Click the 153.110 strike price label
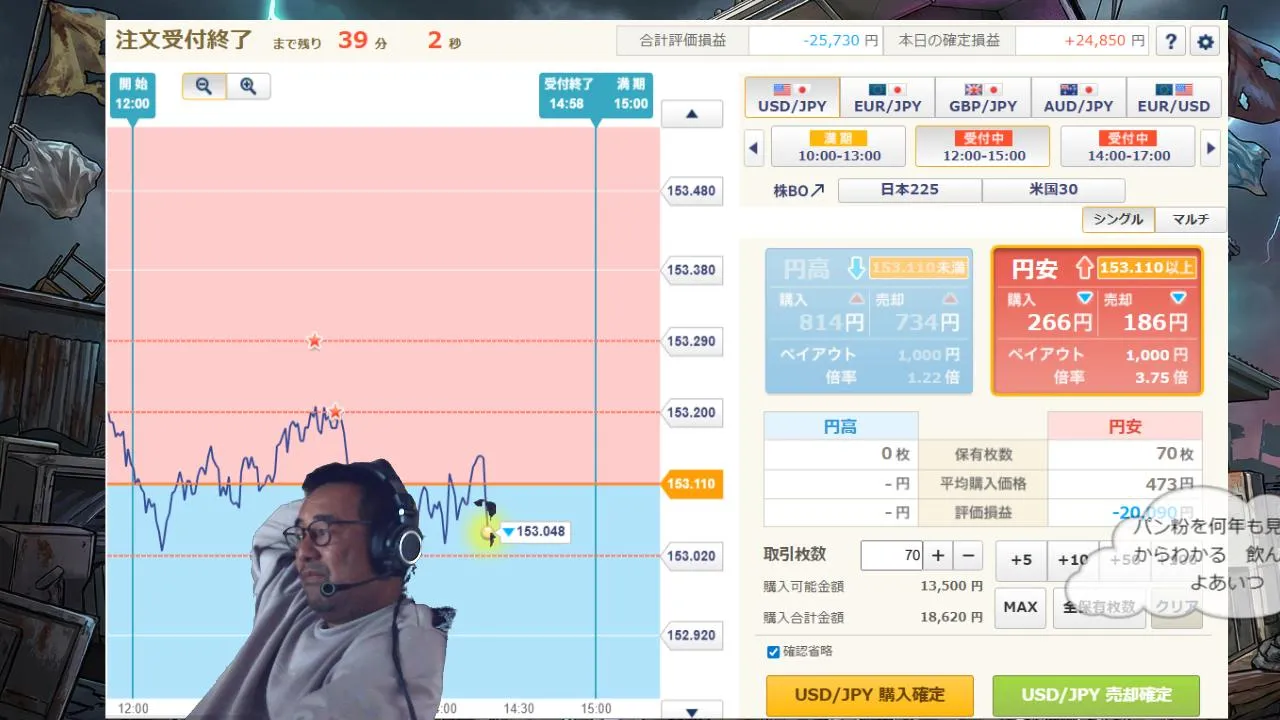The height and width of the screenshot is (720, 1280). tap(691, 484)
